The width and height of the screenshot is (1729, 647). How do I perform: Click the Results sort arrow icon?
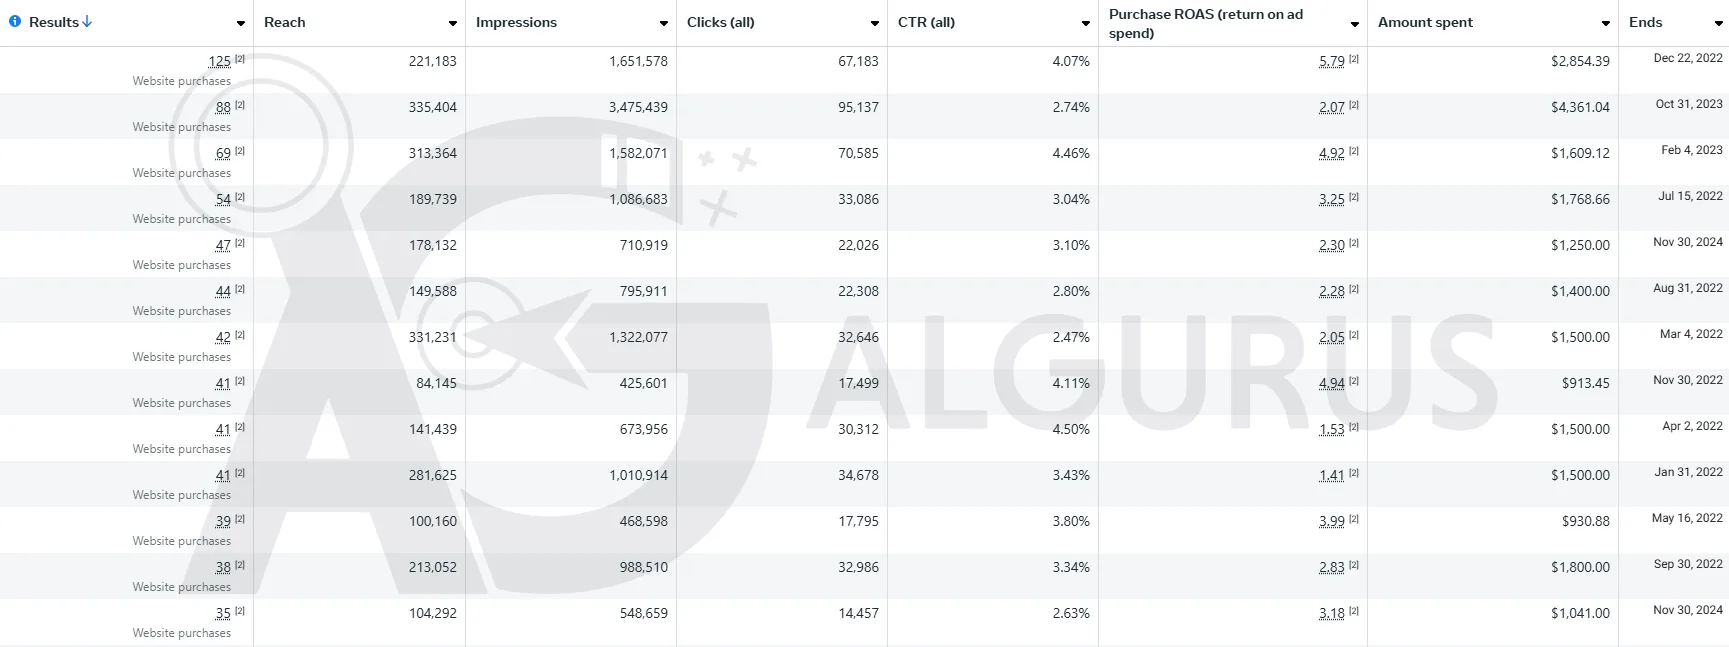pos(87,22)
